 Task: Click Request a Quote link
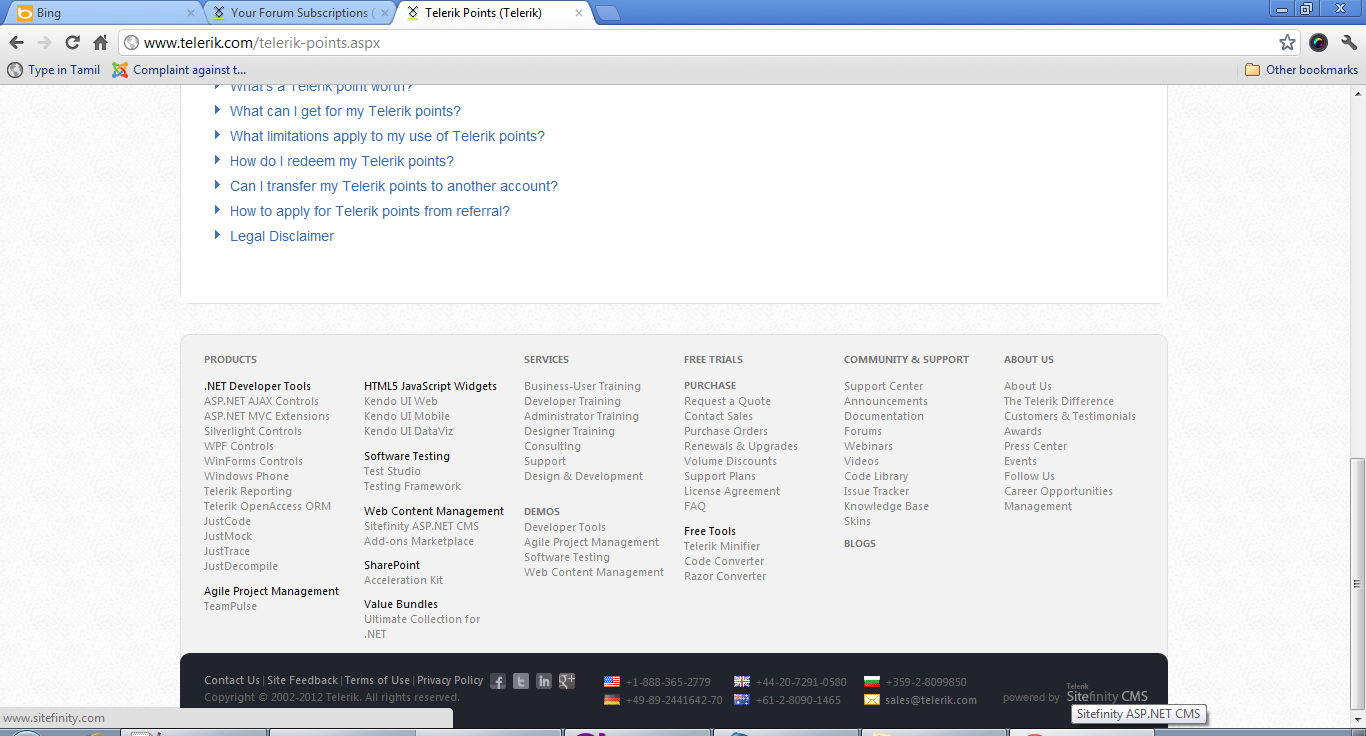[x=727, y=401]
